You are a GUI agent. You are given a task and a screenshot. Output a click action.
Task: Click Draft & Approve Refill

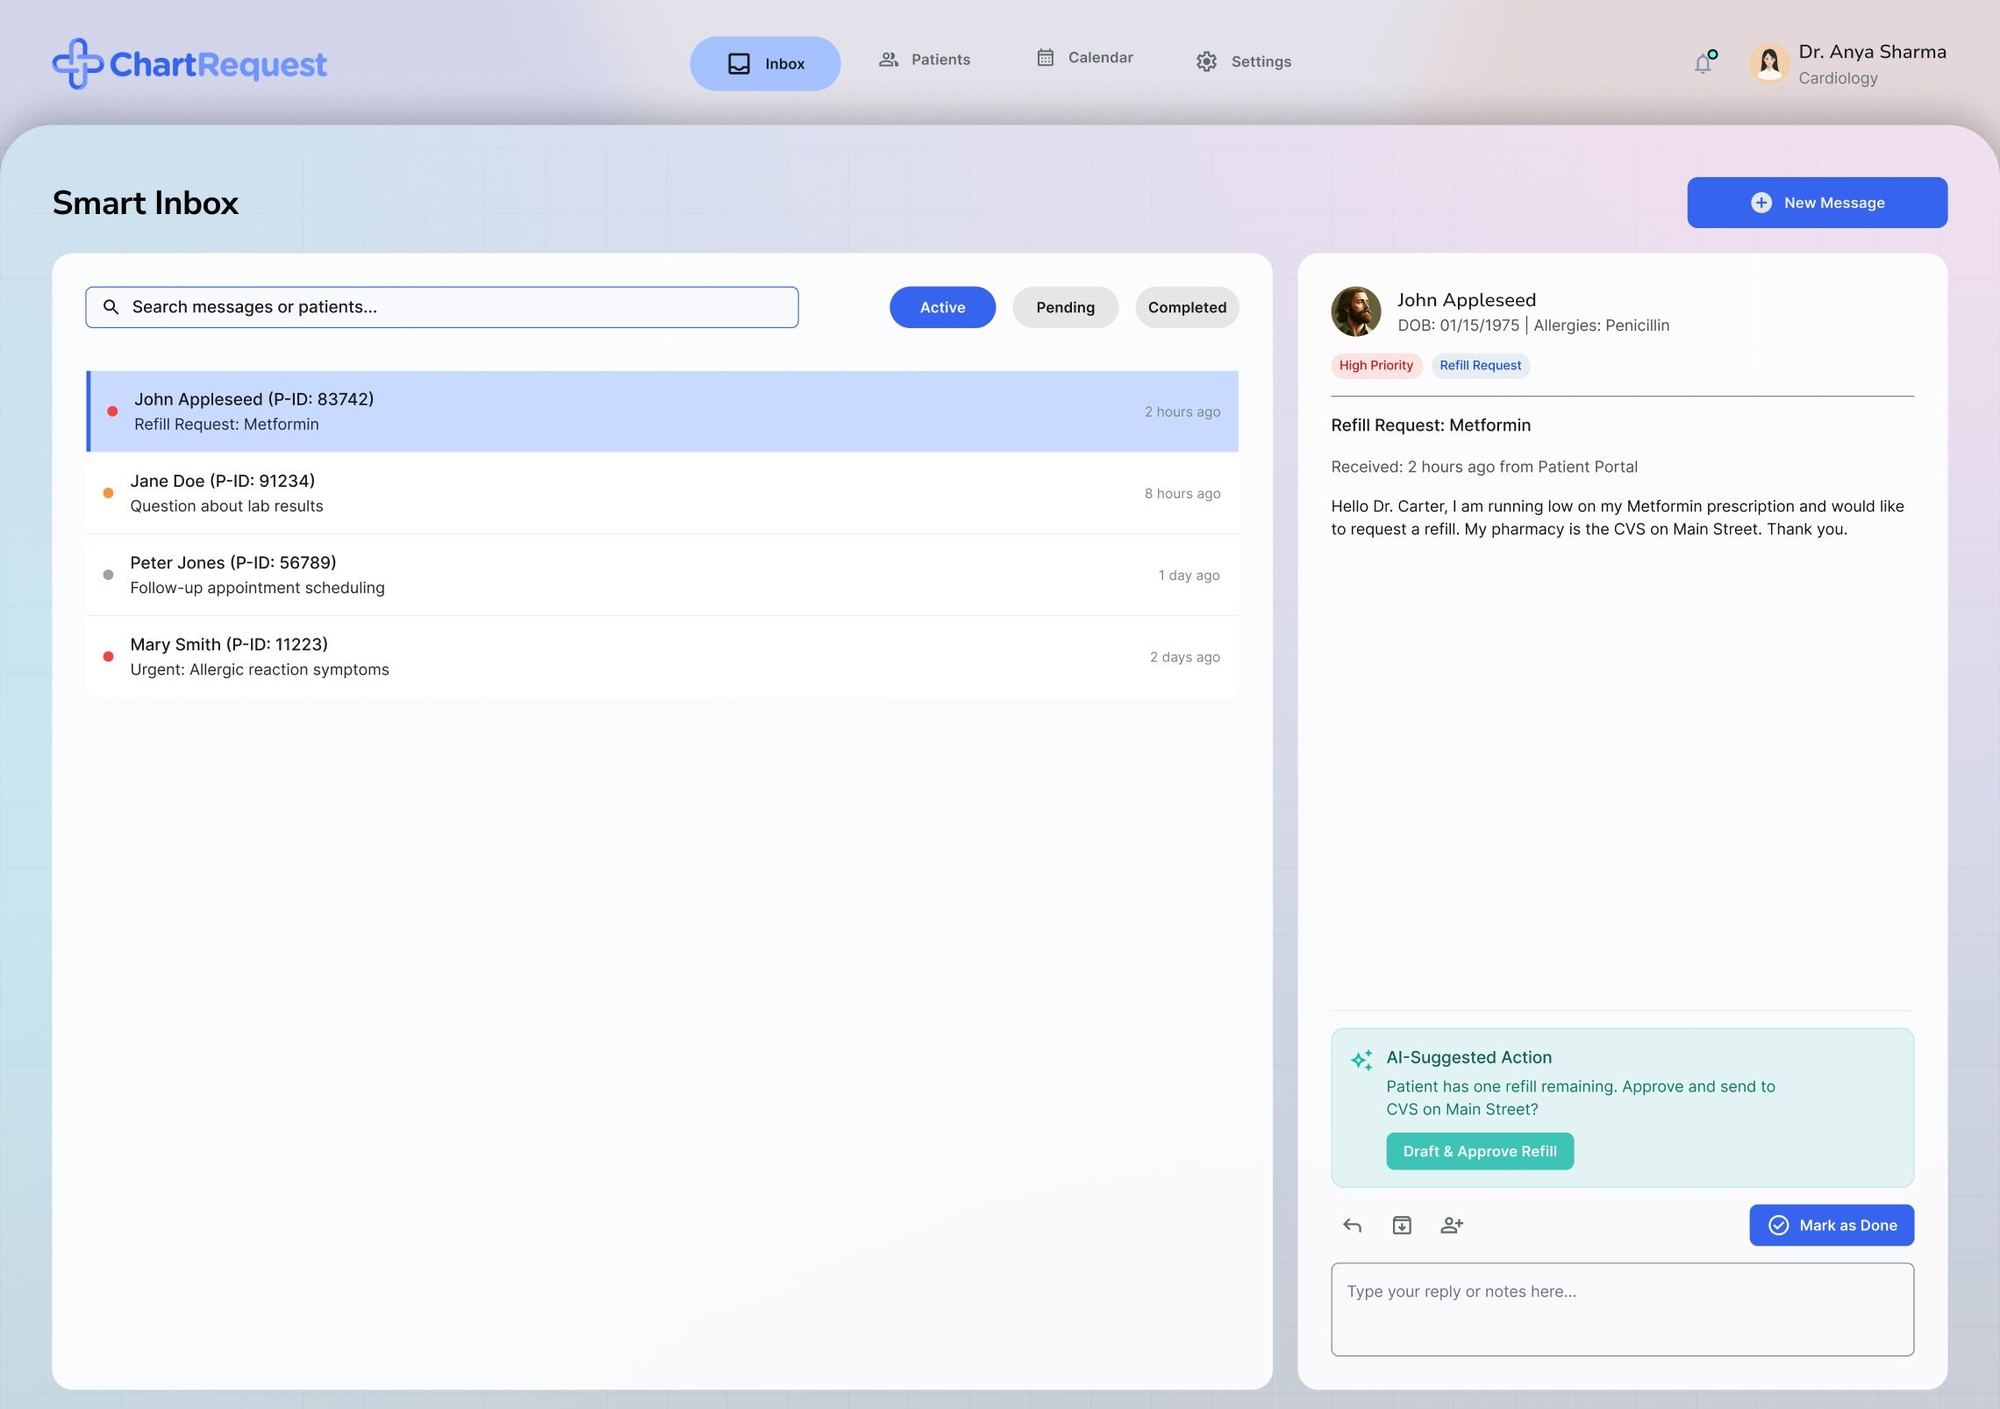[1480, 1151]
